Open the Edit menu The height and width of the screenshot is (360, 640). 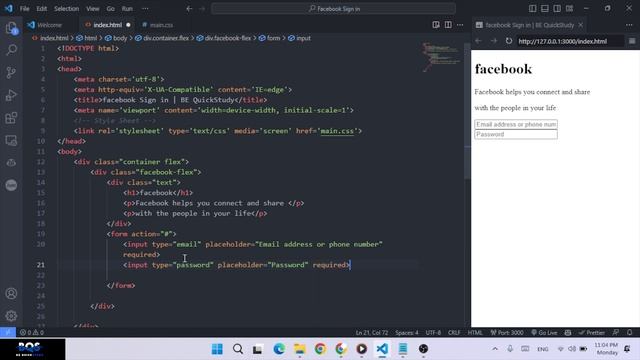(41, 9)
